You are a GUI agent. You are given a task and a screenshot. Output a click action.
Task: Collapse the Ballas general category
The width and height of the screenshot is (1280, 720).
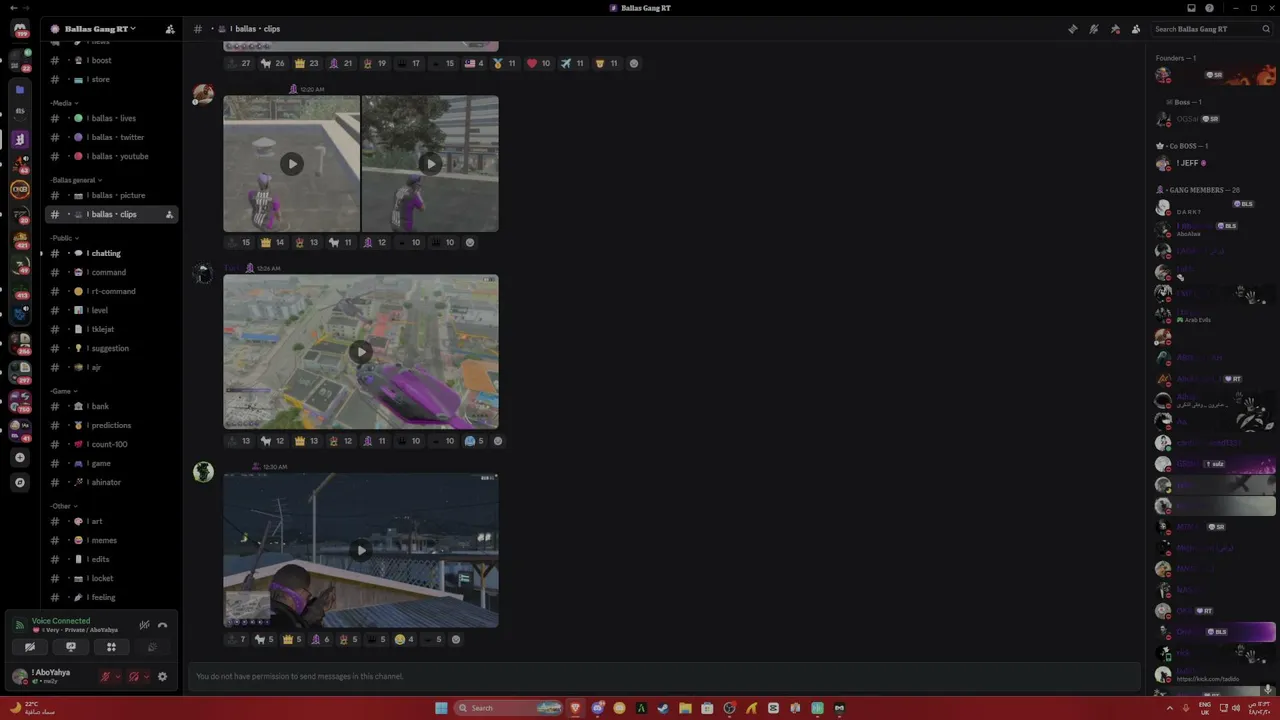click(76, 180)
